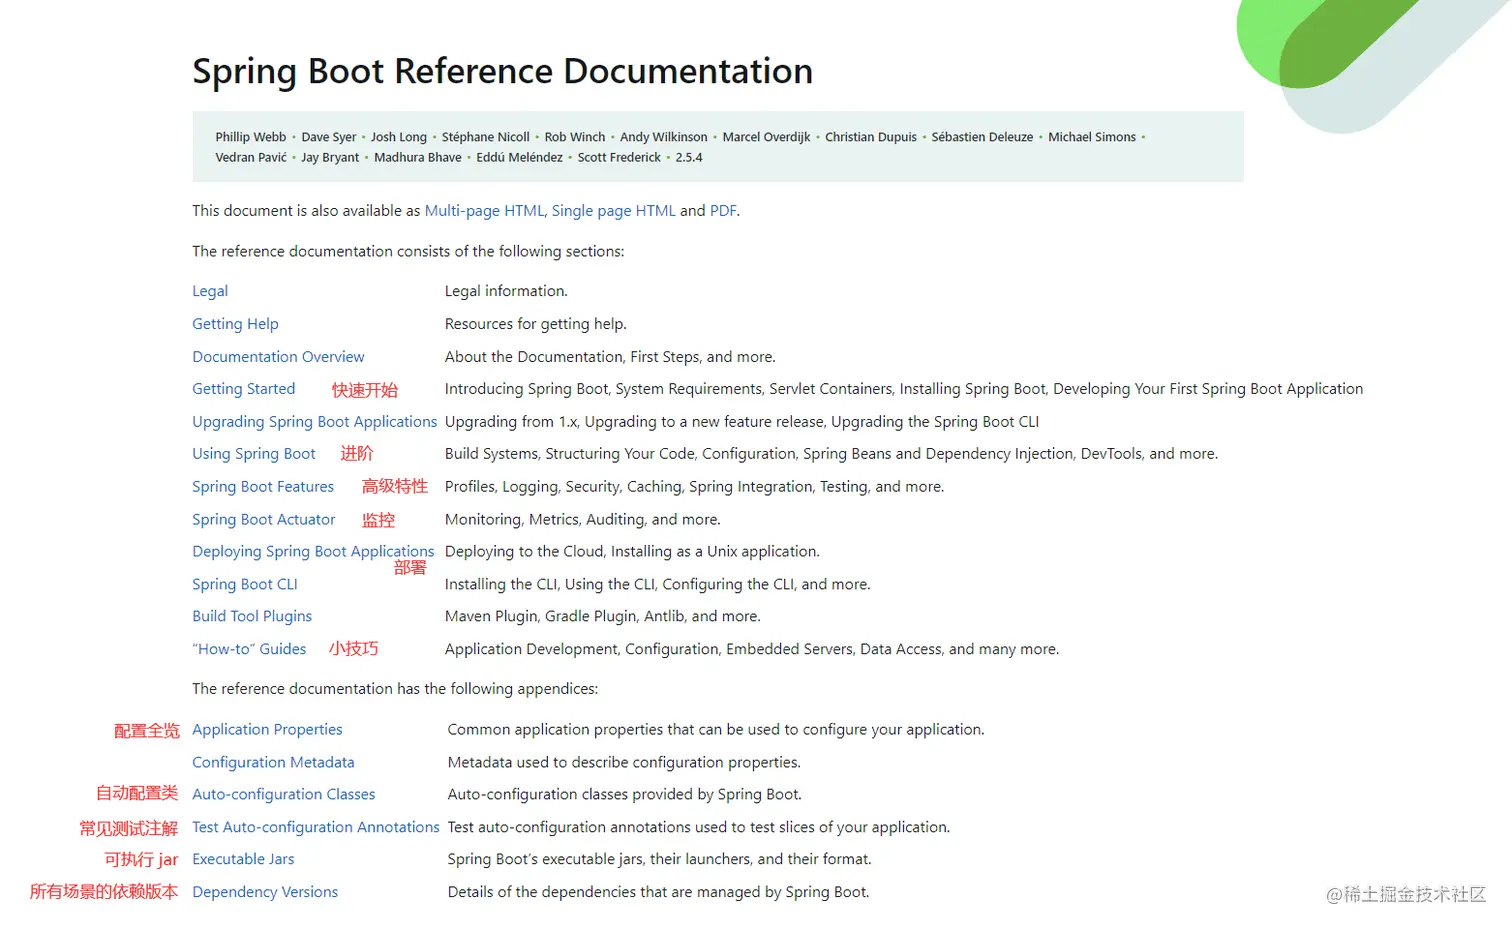Screen dimensions: 1512x930
Task: Click 'Maven Plugin, Gradle Plugin' description
Action: pos(603,617)
